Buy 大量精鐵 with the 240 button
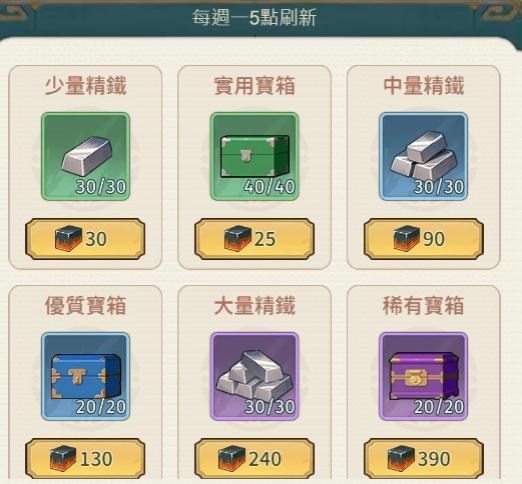This screenshot has height=484, width=522. pyautogui.click(x=254, y=459)
